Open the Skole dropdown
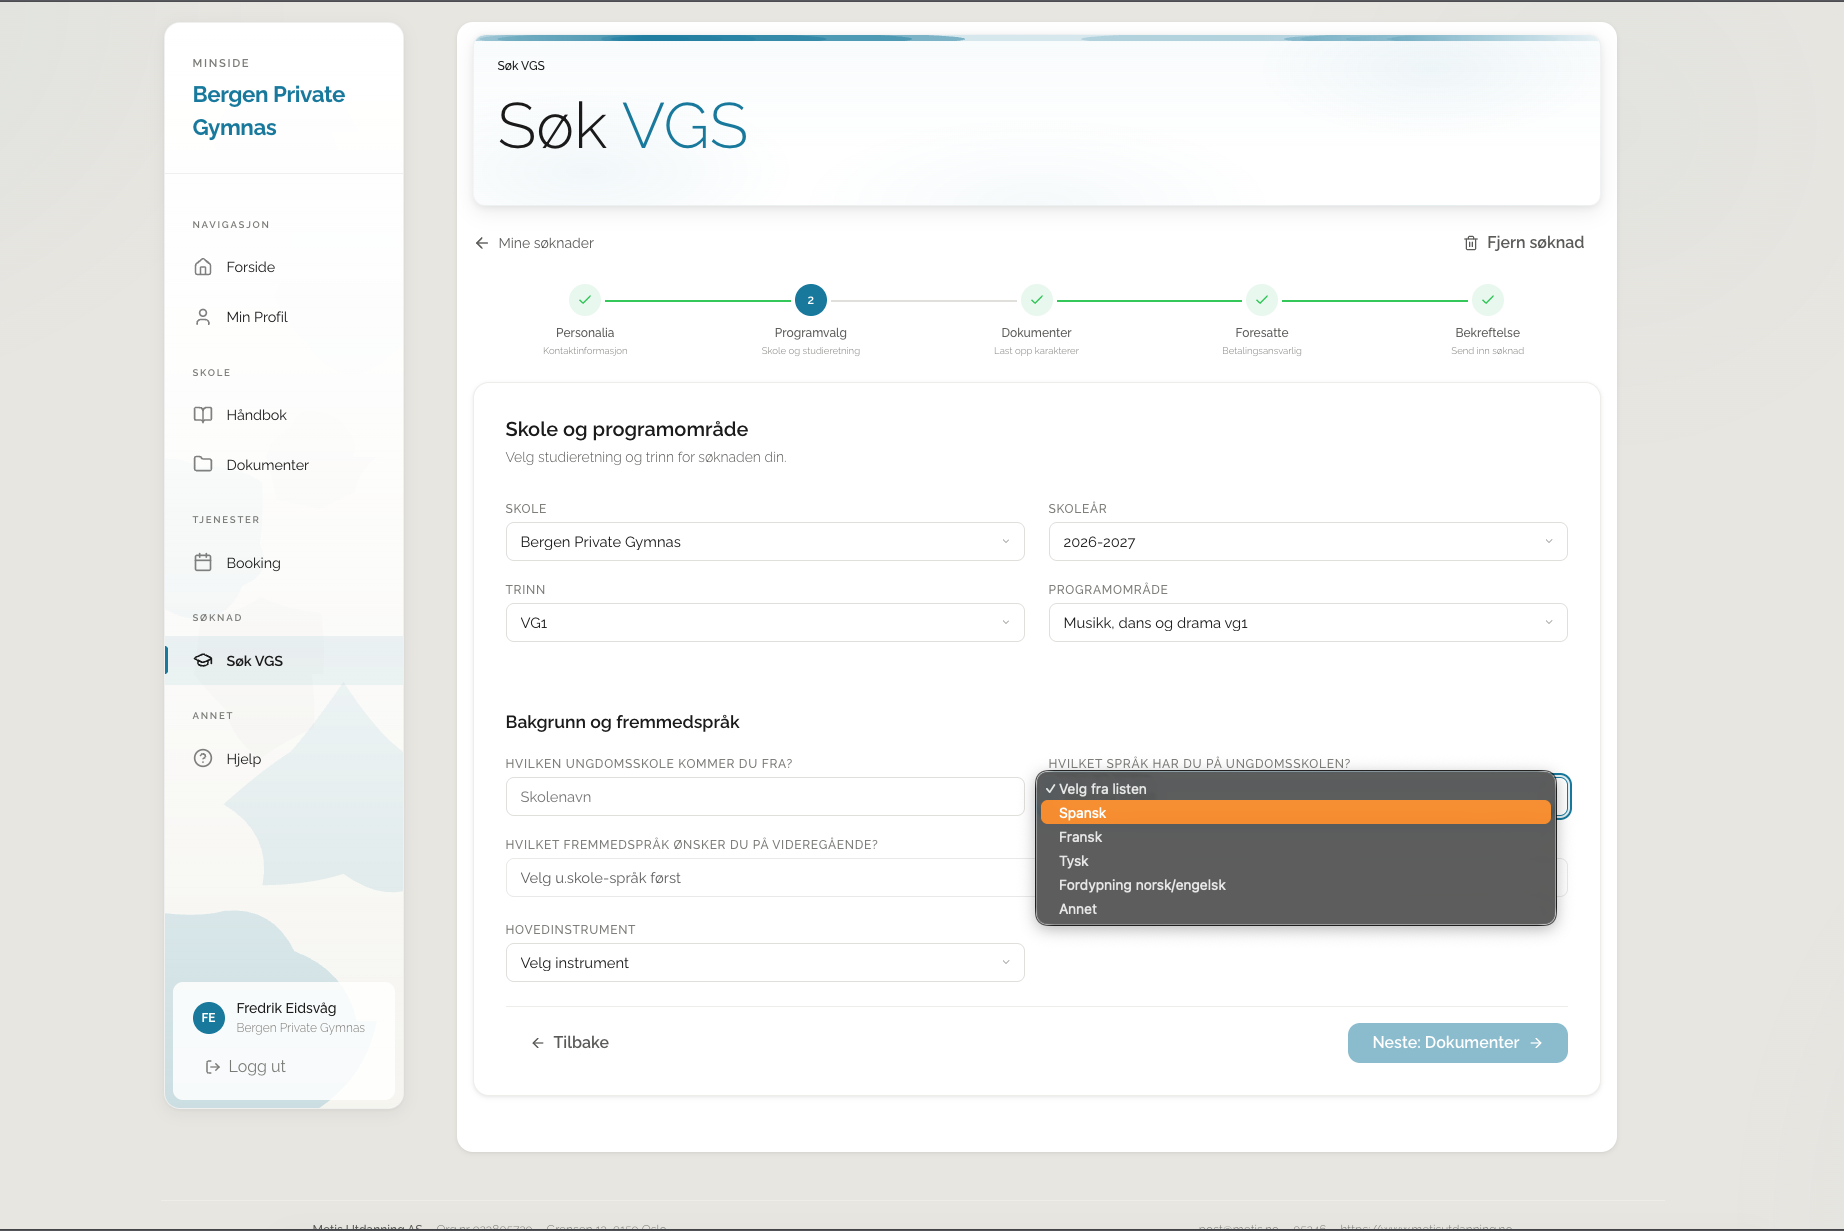 coord(765,542)
